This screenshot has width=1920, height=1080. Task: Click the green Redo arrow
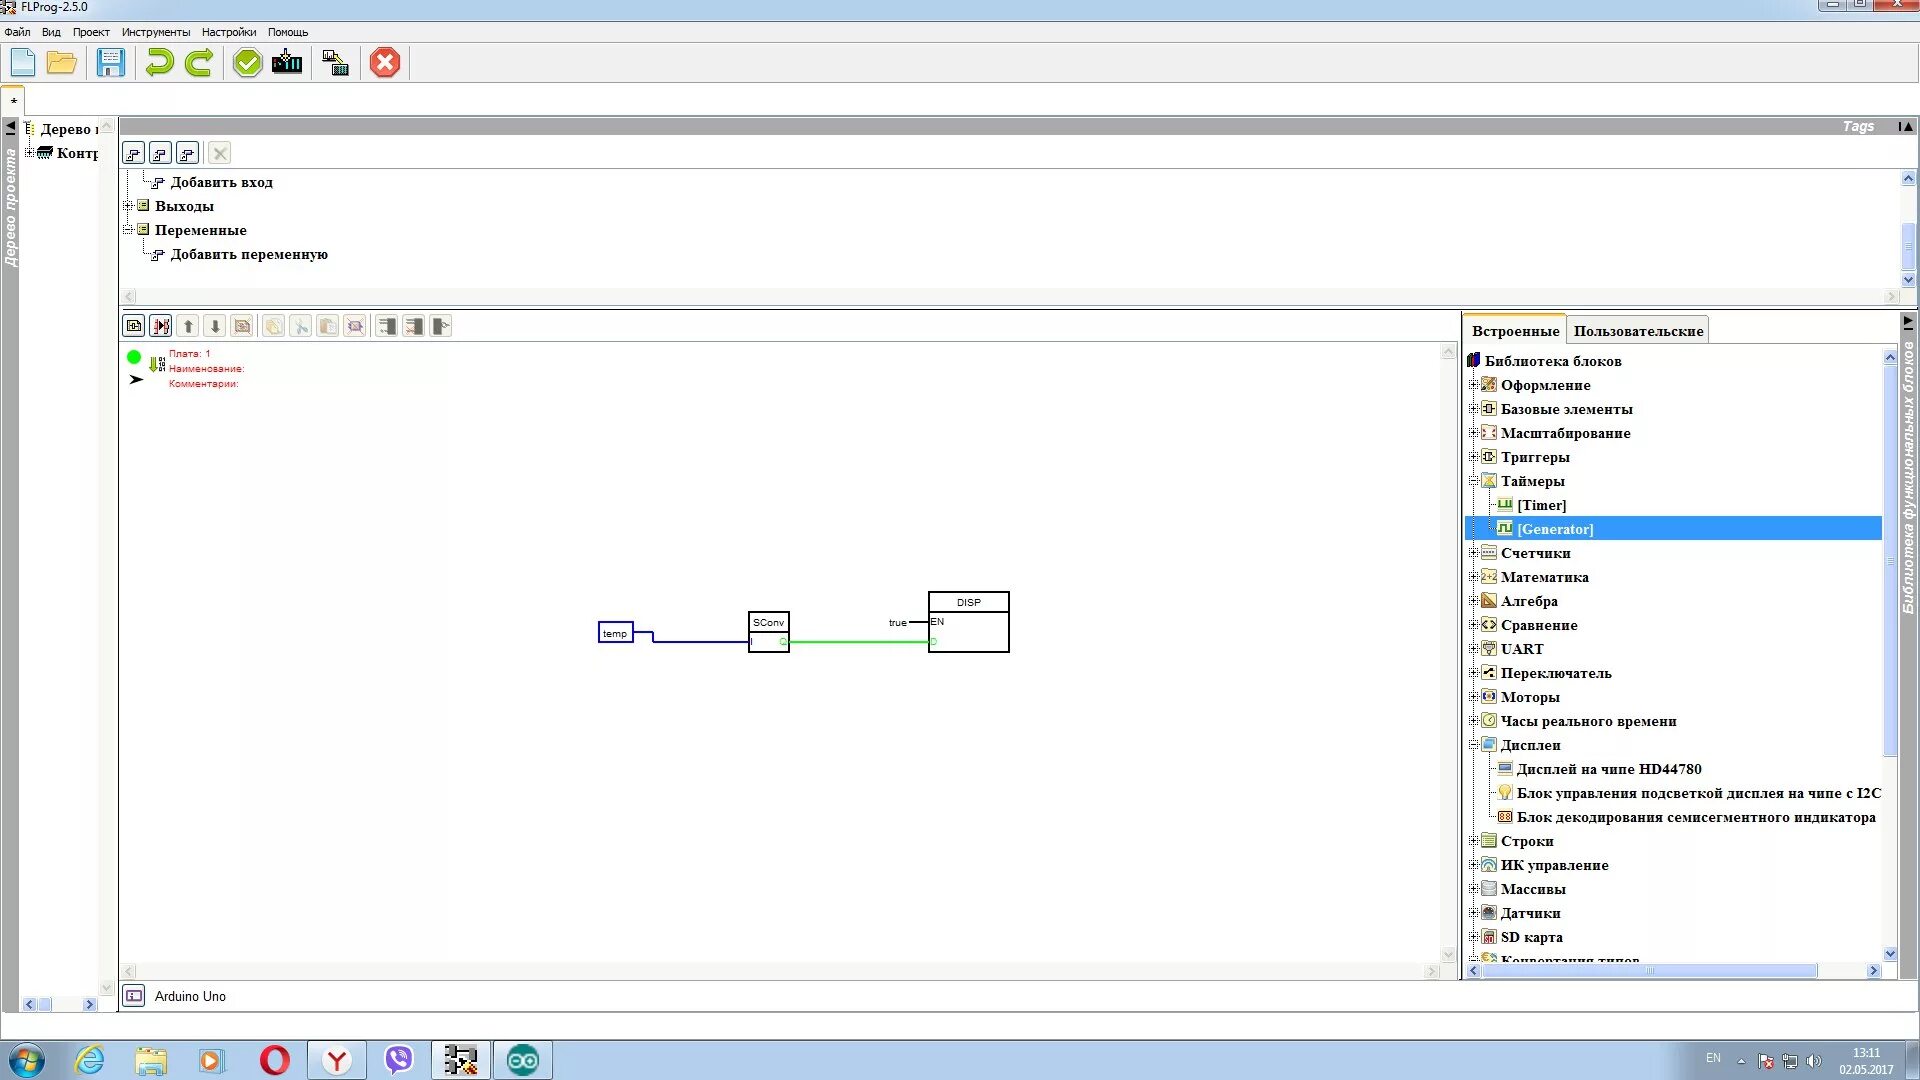coord(199,63)
